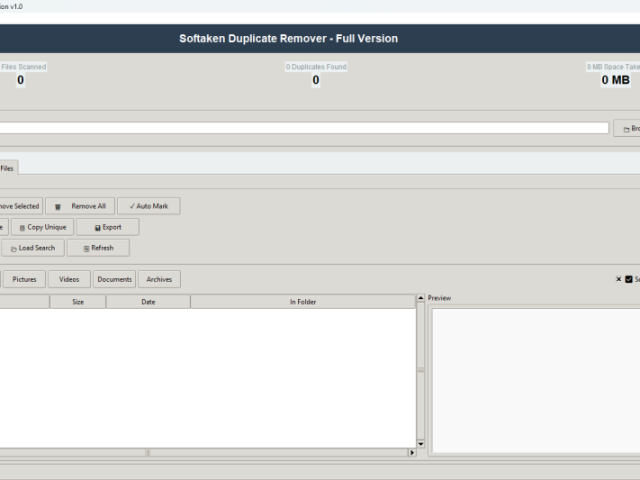Click the folder path input field

[304, 128]
